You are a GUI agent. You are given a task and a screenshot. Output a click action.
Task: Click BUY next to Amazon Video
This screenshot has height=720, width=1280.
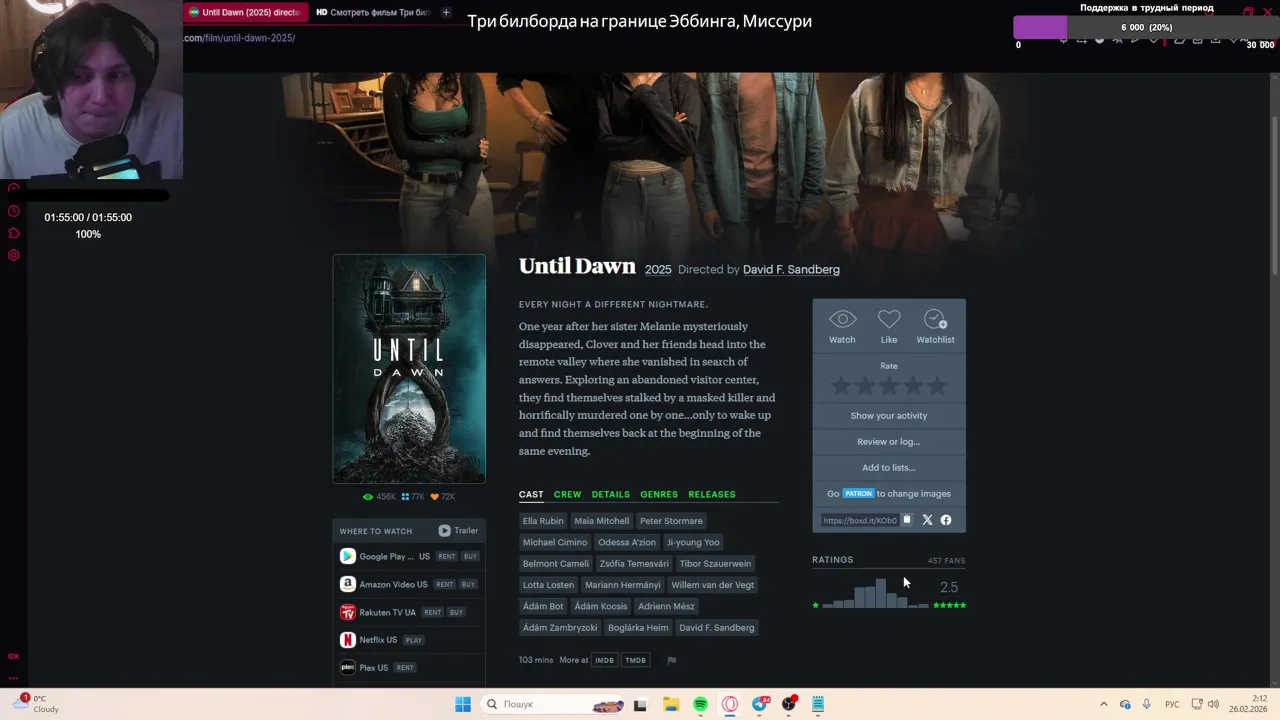pos(469,584)
